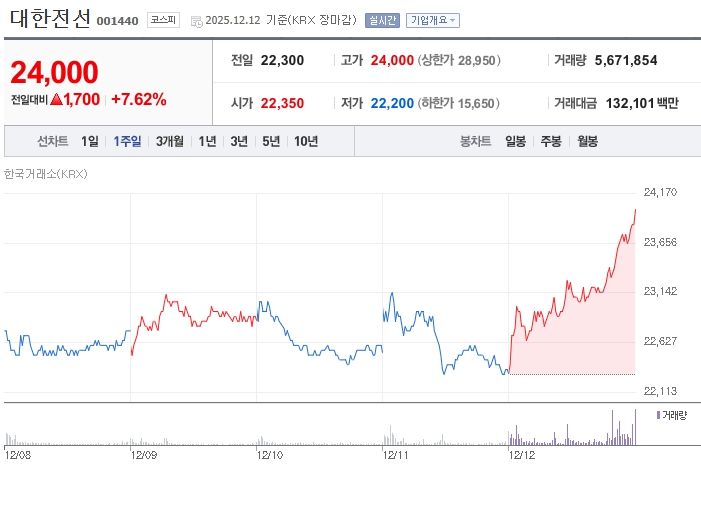Click the calendar icon beside the date
The image size is (701, 517).
pos(195,20)
